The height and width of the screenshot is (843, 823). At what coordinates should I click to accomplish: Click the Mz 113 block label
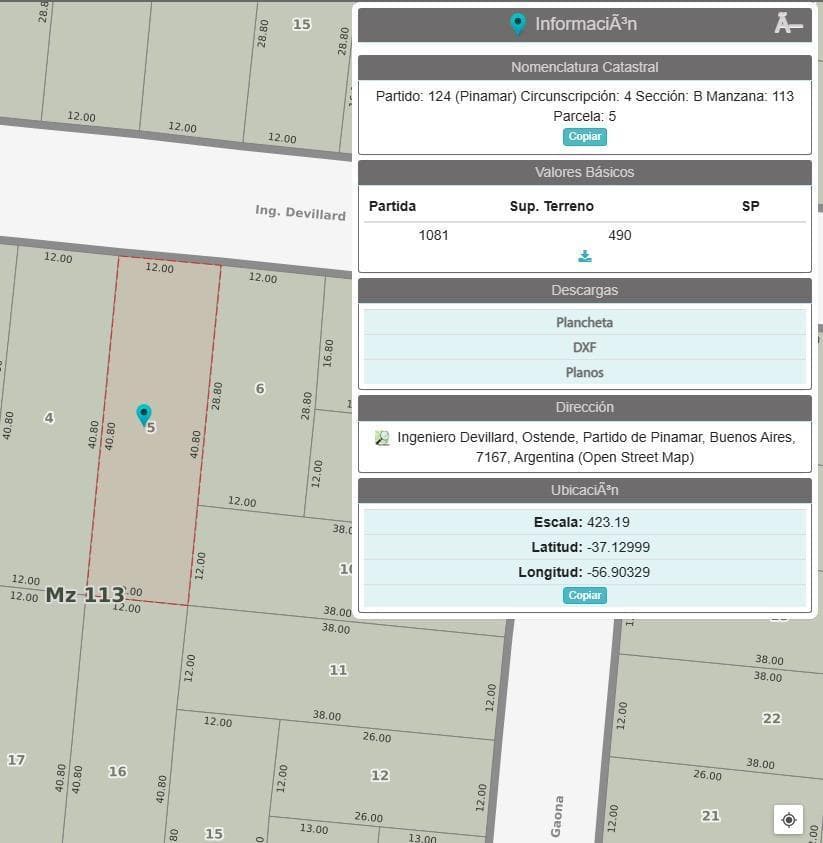(x=85, y=595)
